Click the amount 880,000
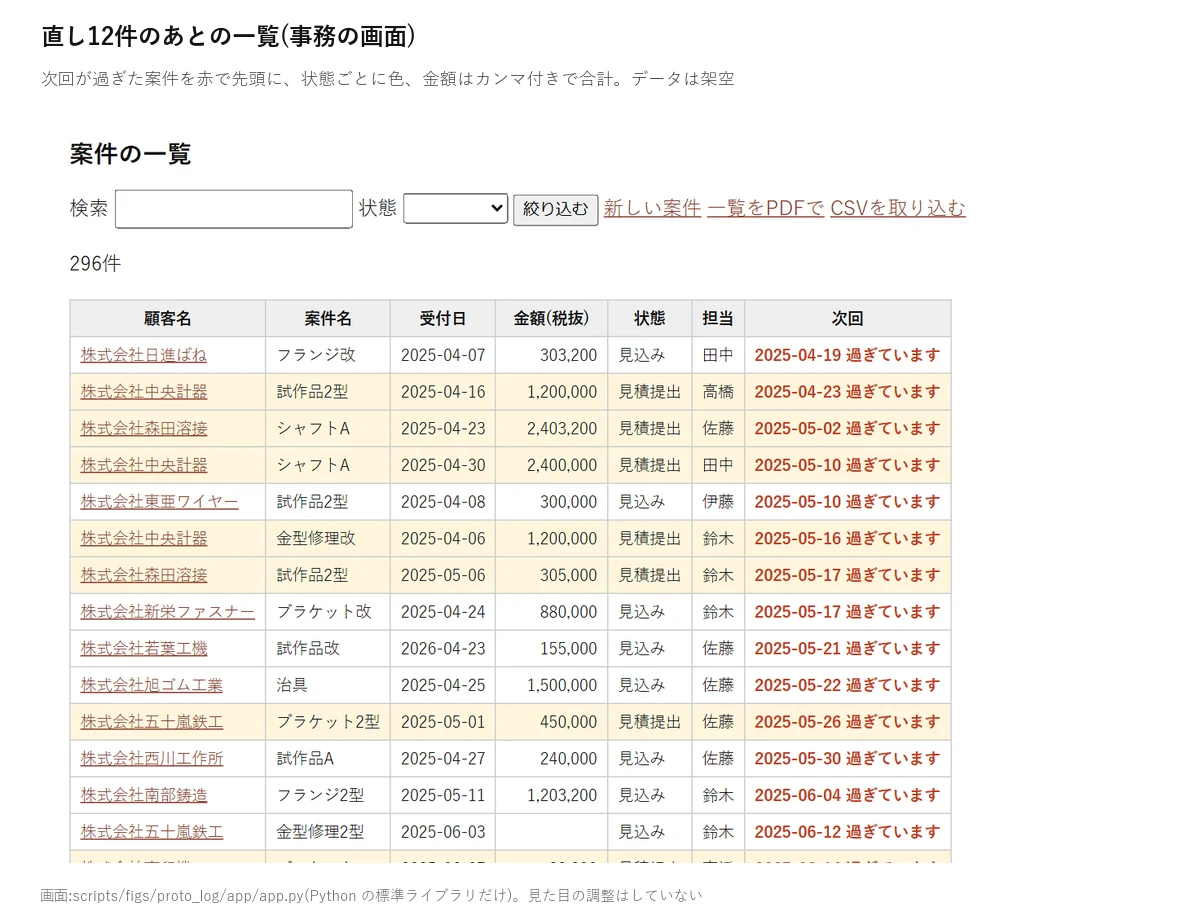1180x923 pixels. coord(568,611)
